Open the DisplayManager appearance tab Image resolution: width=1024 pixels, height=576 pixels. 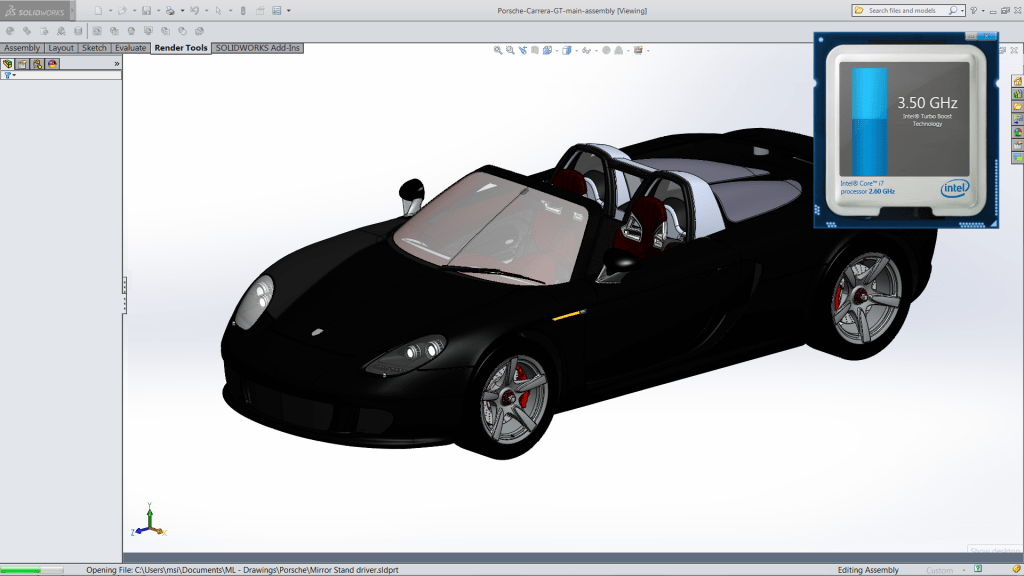click(x=52, y=63)
